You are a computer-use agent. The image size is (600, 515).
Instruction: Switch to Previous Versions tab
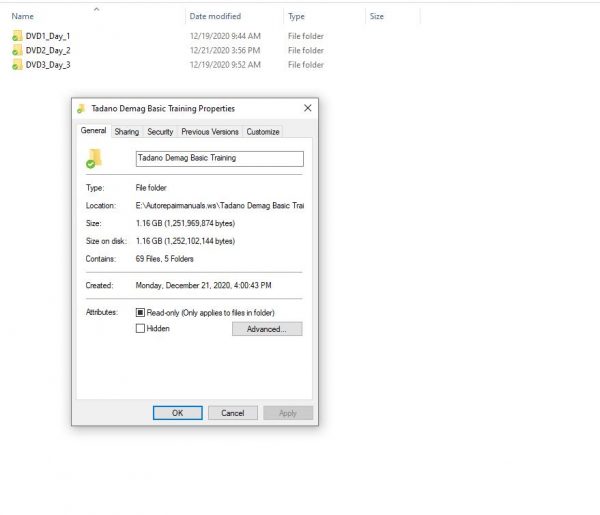[x=210, y=132]
